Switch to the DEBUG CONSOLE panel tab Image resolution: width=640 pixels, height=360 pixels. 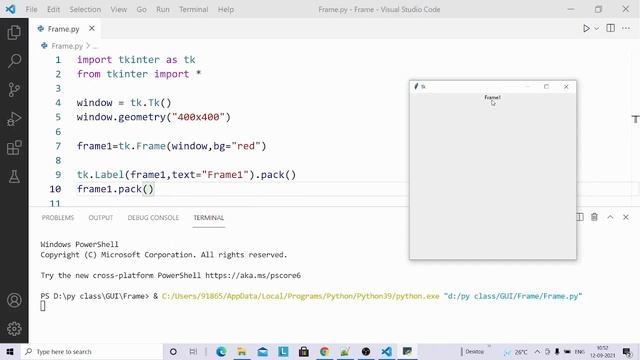153,218
